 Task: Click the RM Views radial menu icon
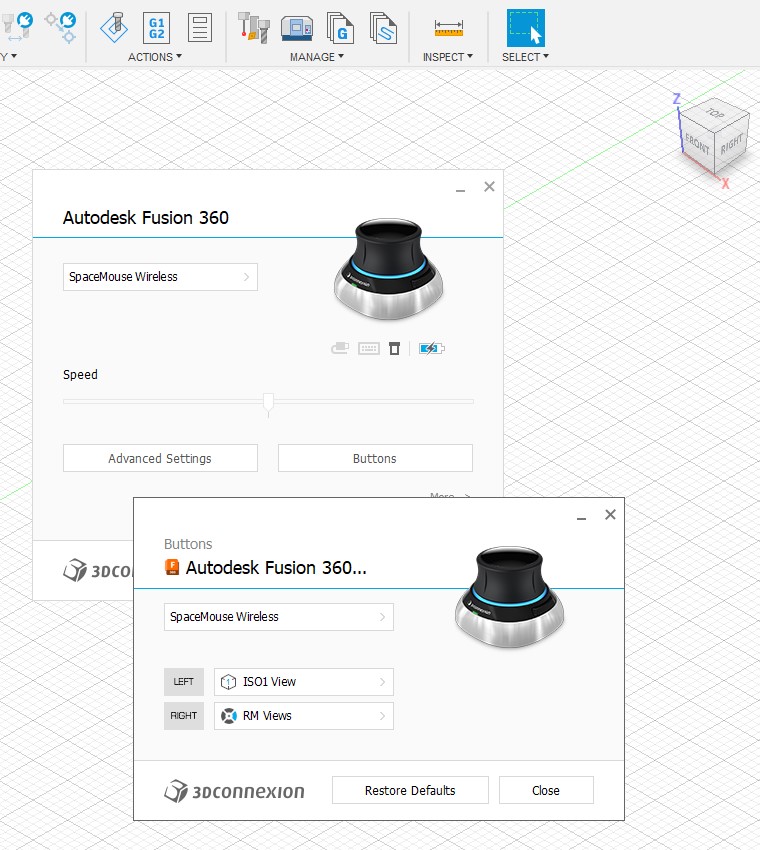[x=229, y=716]
